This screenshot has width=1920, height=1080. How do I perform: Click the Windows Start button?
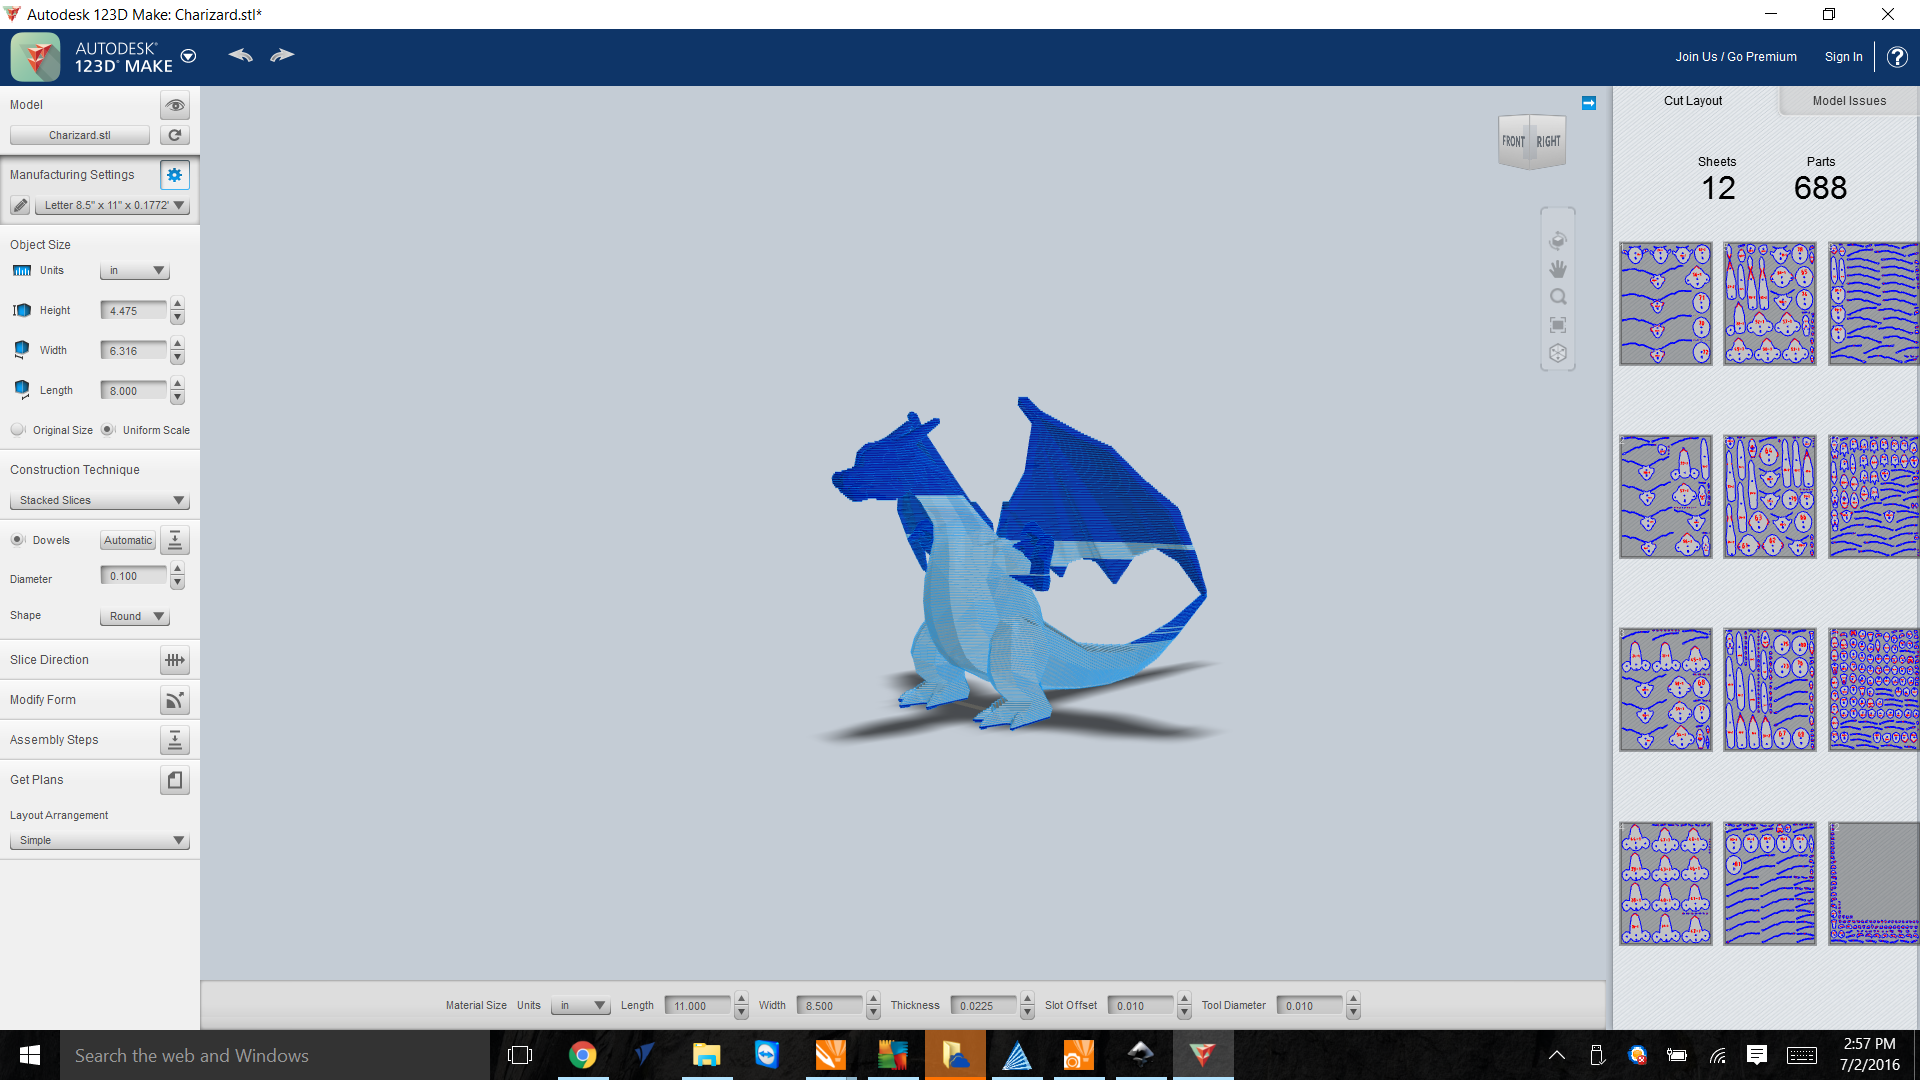(x=30, y=1055)
